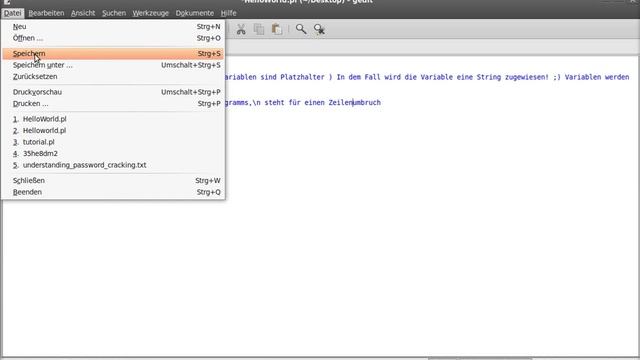The height and width of the screenshot is (360, 640).
Task: Click the Find and Replace icon
Action: [x=319, y=29]
